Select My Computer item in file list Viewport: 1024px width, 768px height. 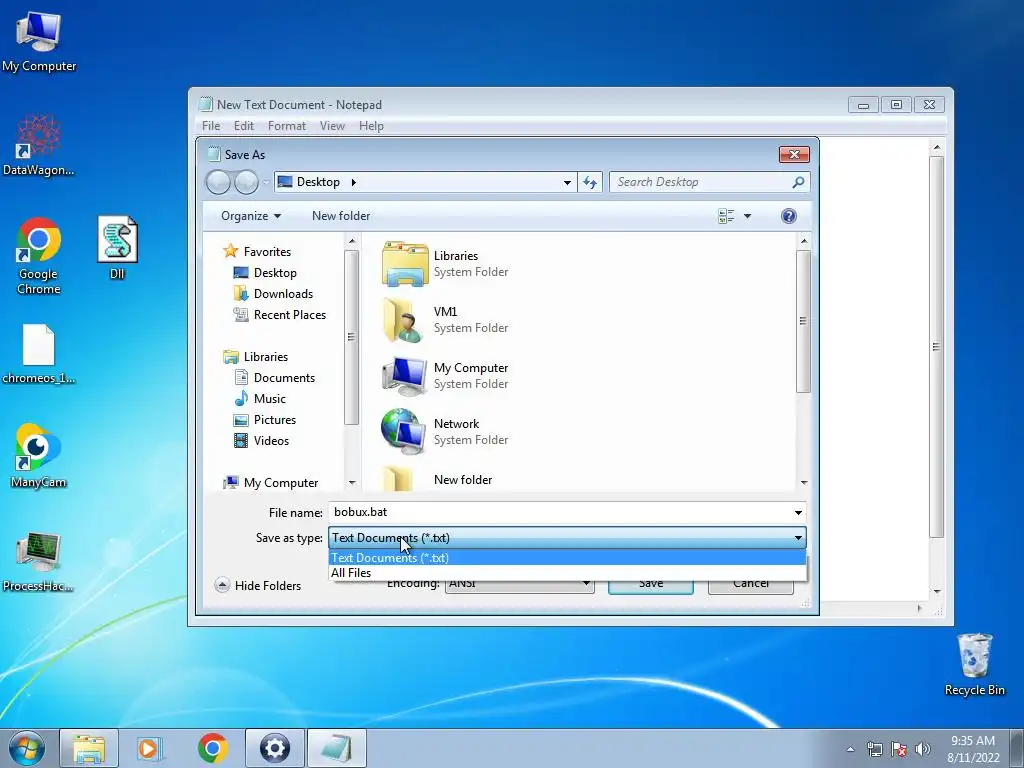[445, 376]
